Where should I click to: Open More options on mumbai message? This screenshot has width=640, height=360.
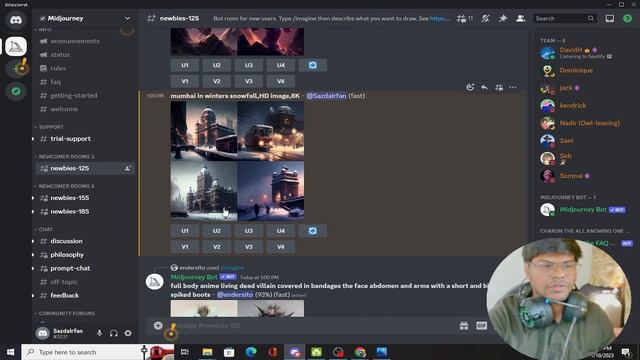513,87
